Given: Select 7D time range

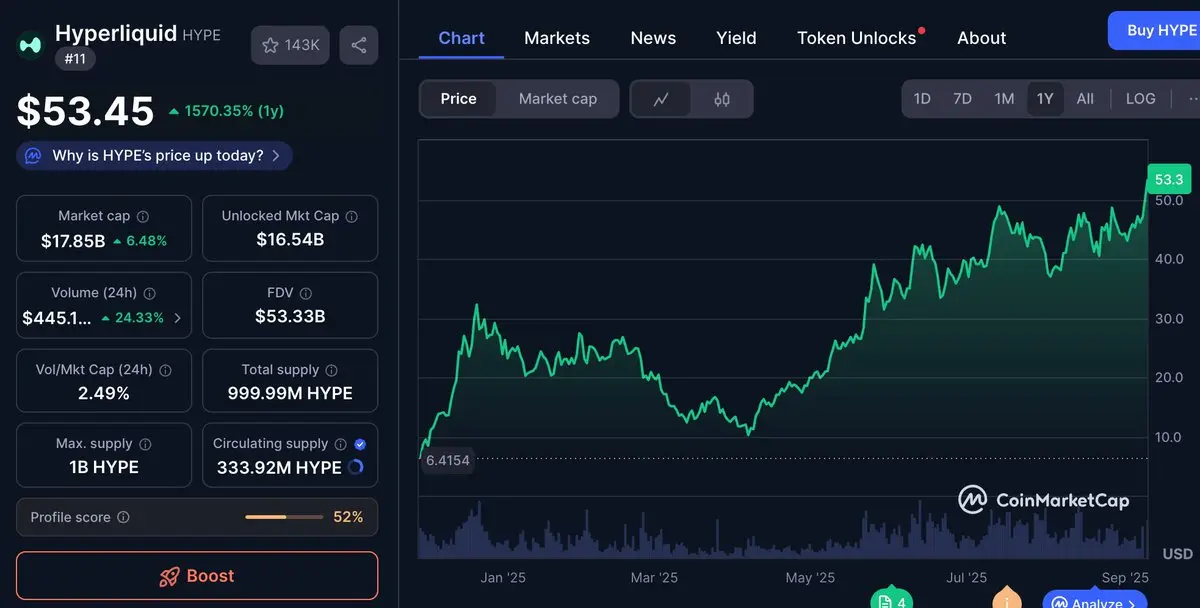Looking at the screenshot, I should pos(962,99).
